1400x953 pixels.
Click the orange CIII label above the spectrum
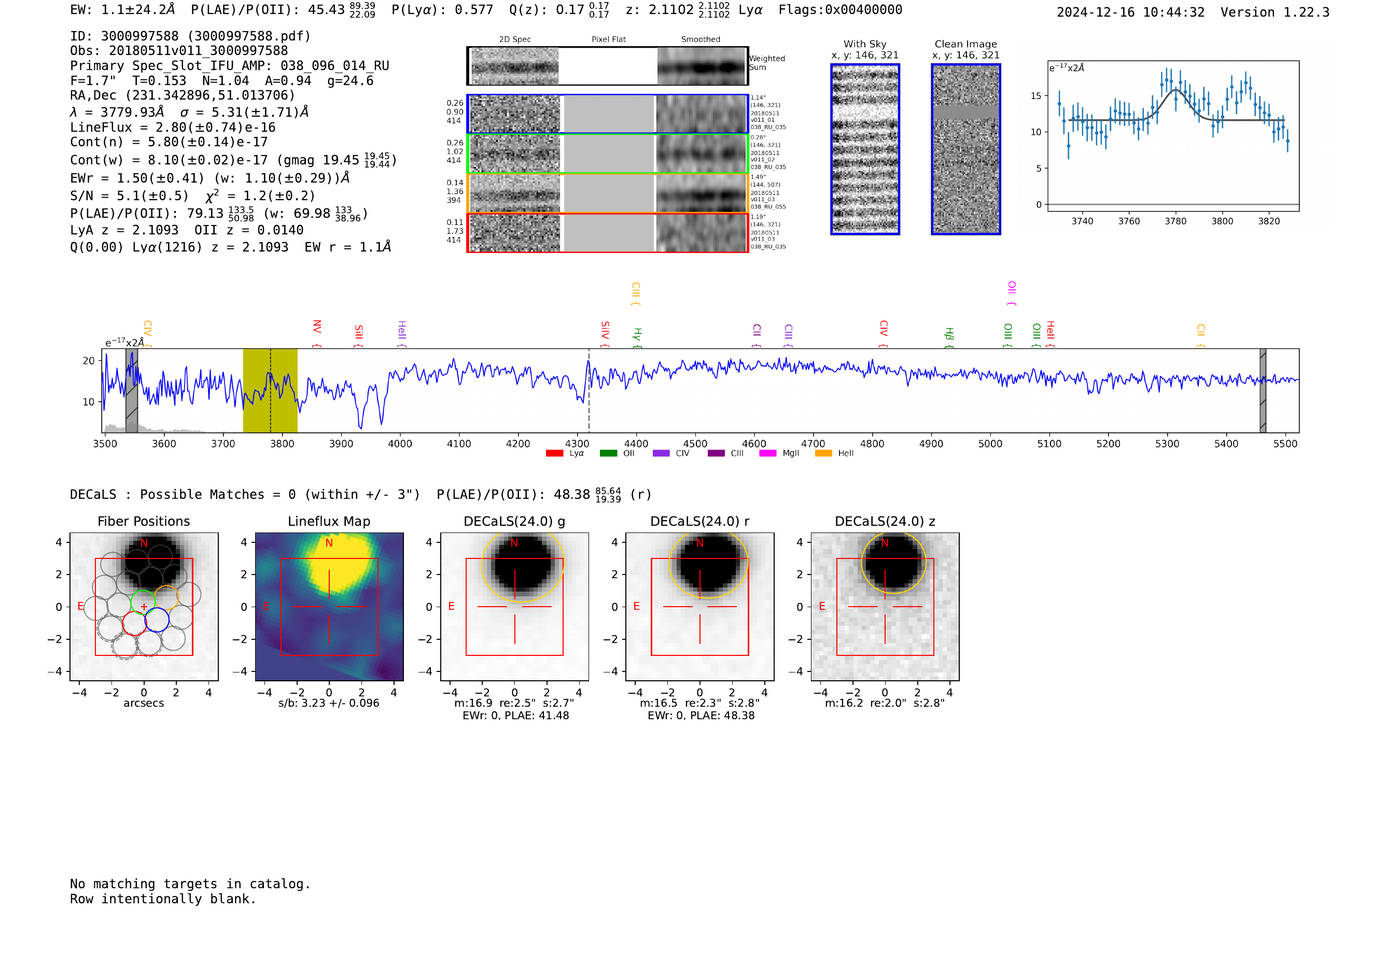coord(635,294)
